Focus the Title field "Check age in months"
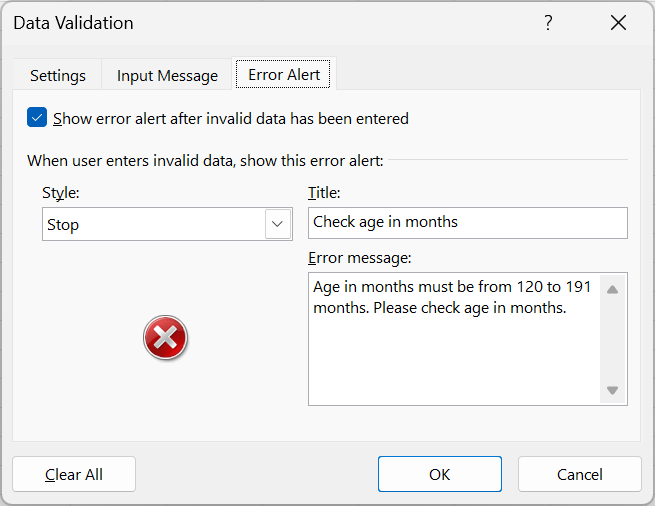 tap(468, 223)
